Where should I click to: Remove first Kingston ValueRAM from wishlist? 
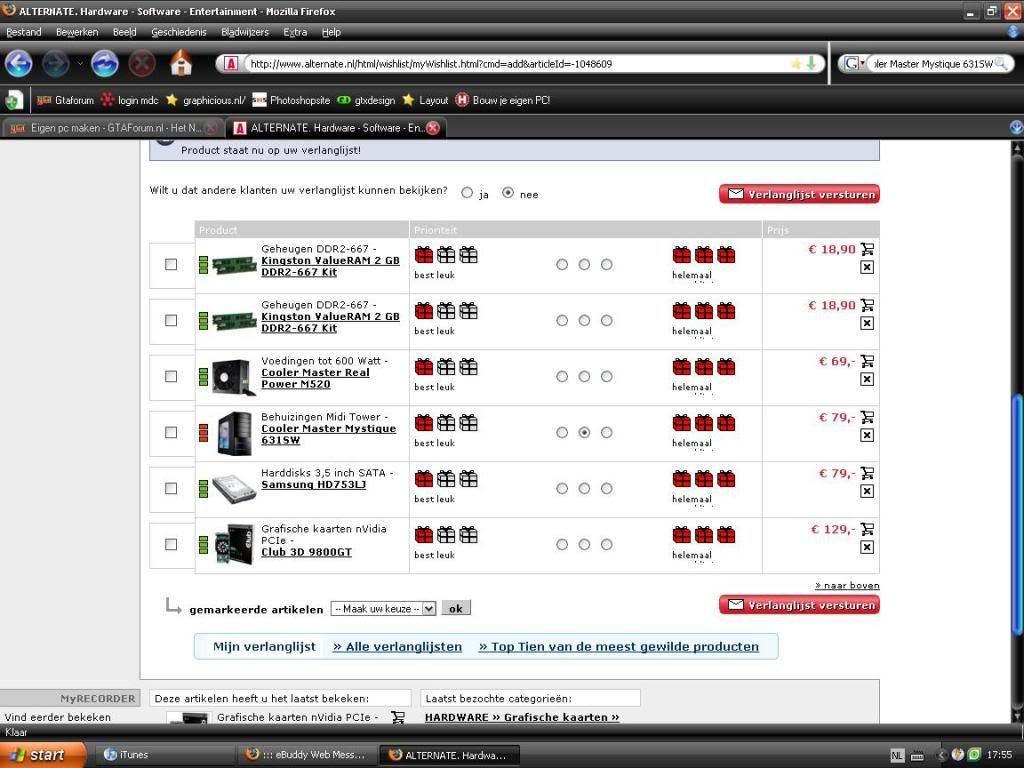tap(867, 267)
